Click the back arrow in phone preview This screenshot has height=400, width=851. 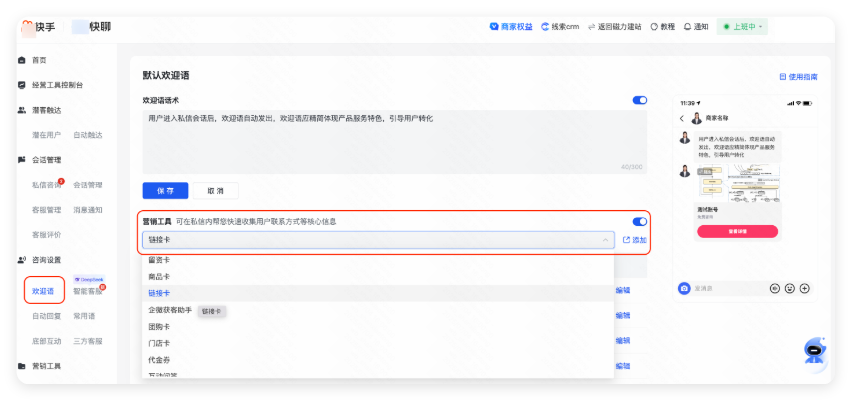682,118
